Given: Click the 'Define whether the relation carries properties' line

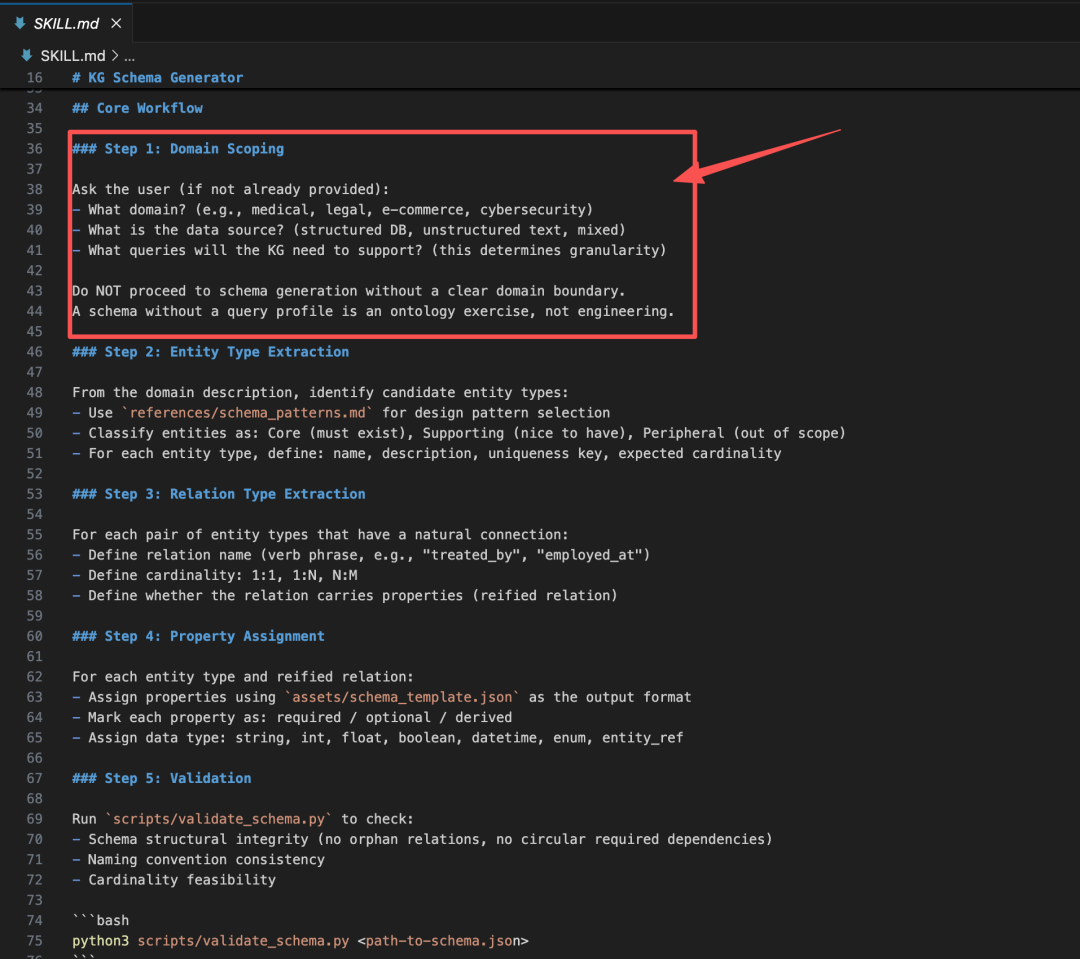Looking at the screenshot, I should (x=345, y=596).
